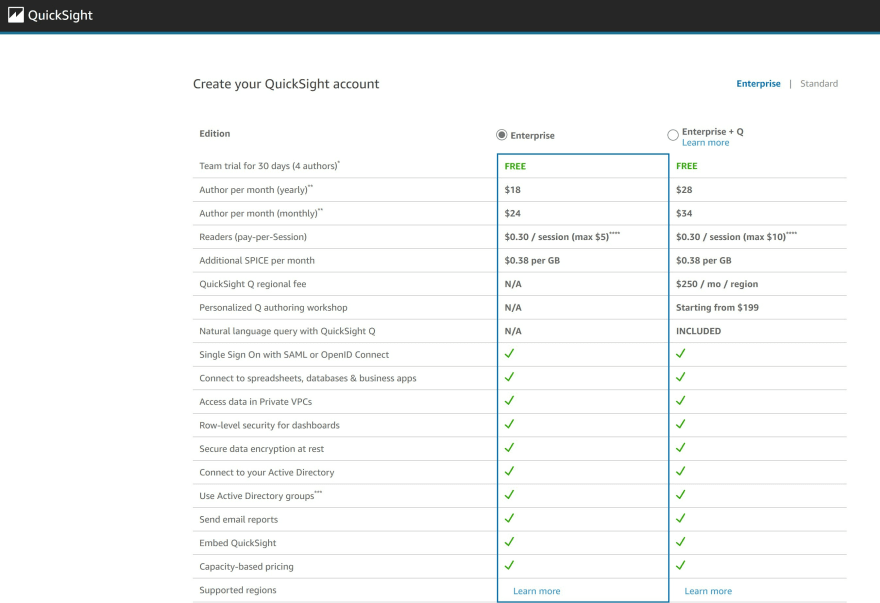The height and width of the screenshot is (603, 880).
Task: Click the $24 author monthly price
Action: click(x=512, y=213)
